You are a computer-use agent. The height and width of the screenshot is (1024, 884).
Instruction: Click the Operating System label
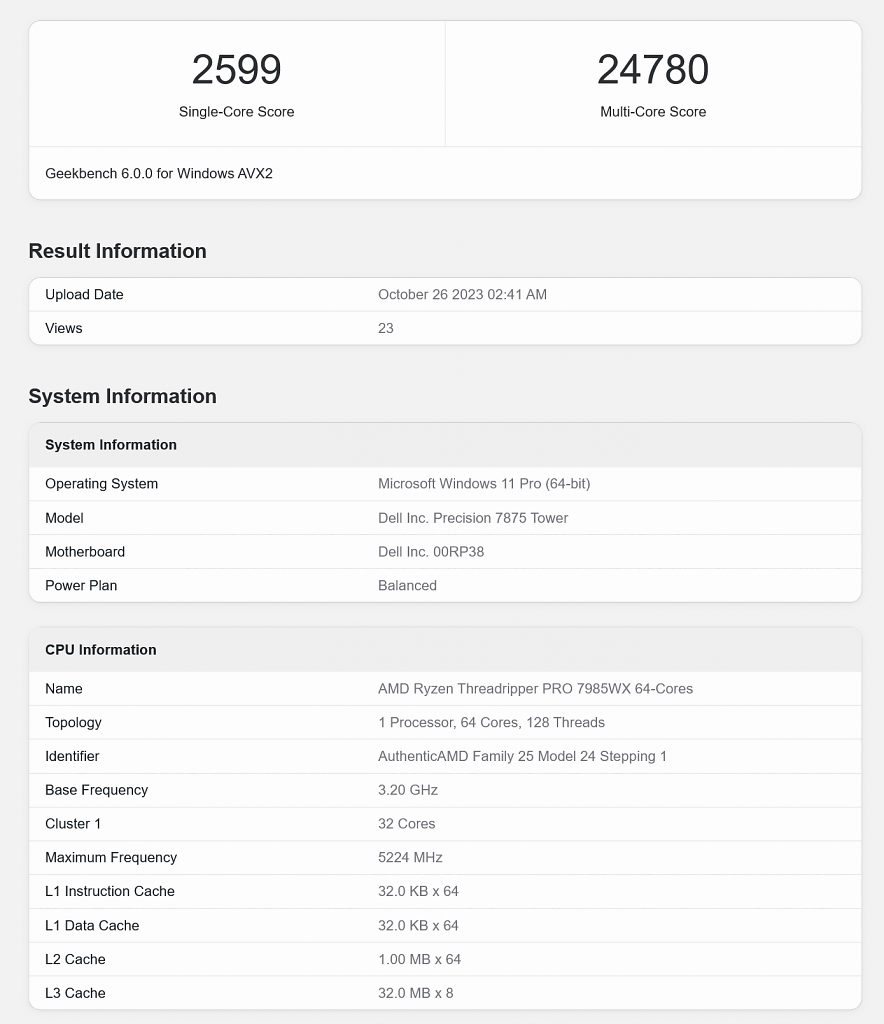point(101,484)
